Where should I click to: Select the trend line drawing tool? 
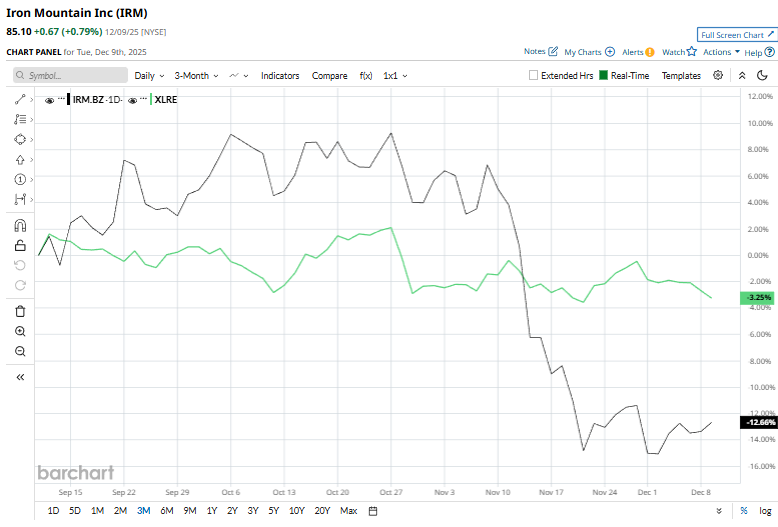[20, 100]
